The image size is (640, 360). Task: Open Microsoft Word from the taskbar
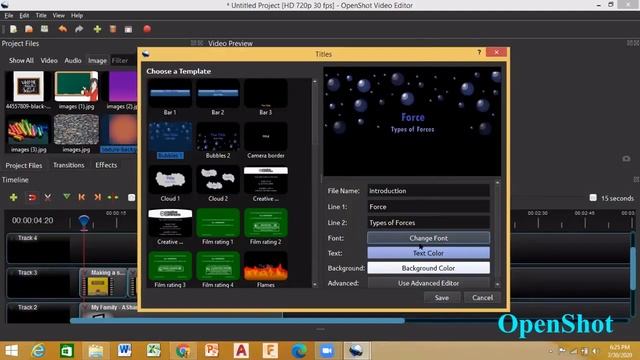[124, 351]
